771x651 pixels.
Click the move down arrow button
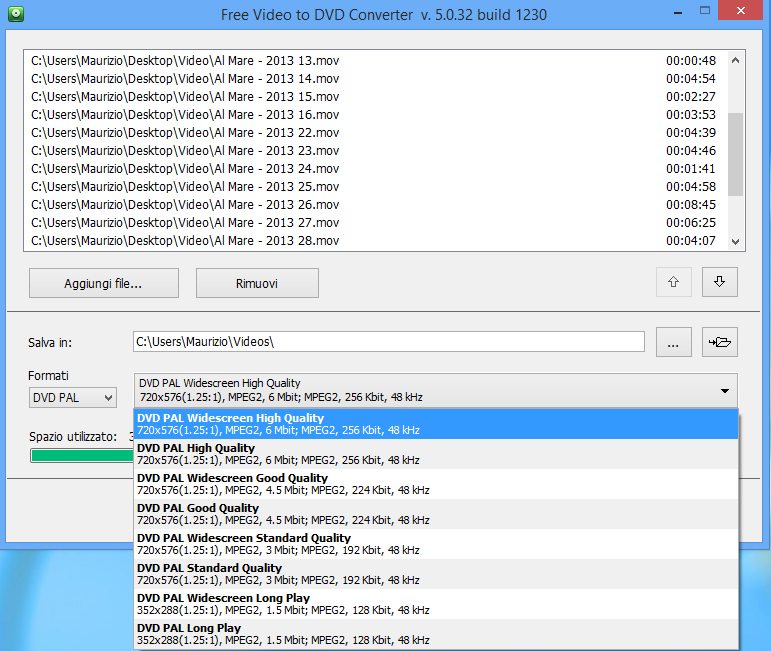click(719, 283)
